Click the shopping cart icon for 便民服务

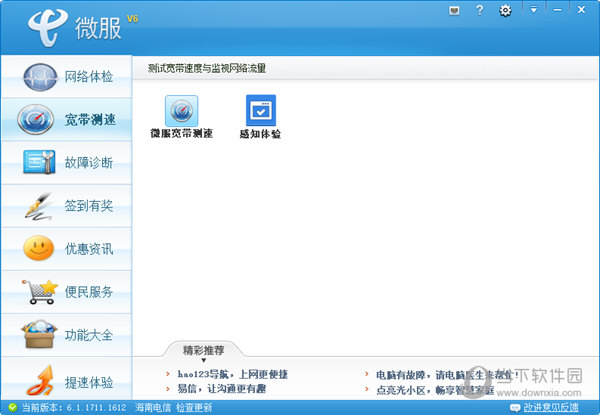(x=40, y=291)
